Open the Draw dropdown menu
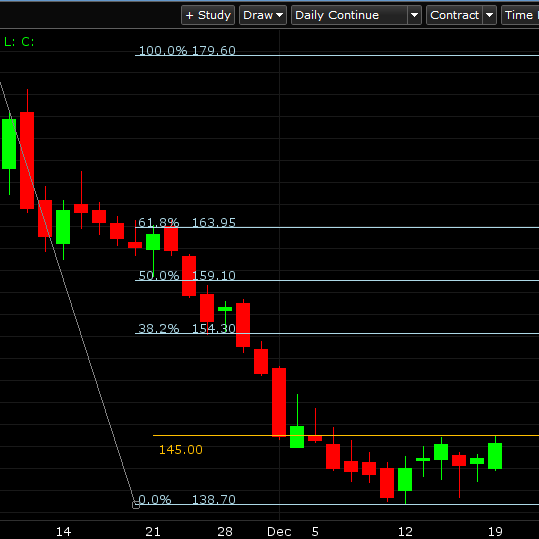Viewport: 539px width, 539px height. [x=263, y=15]
